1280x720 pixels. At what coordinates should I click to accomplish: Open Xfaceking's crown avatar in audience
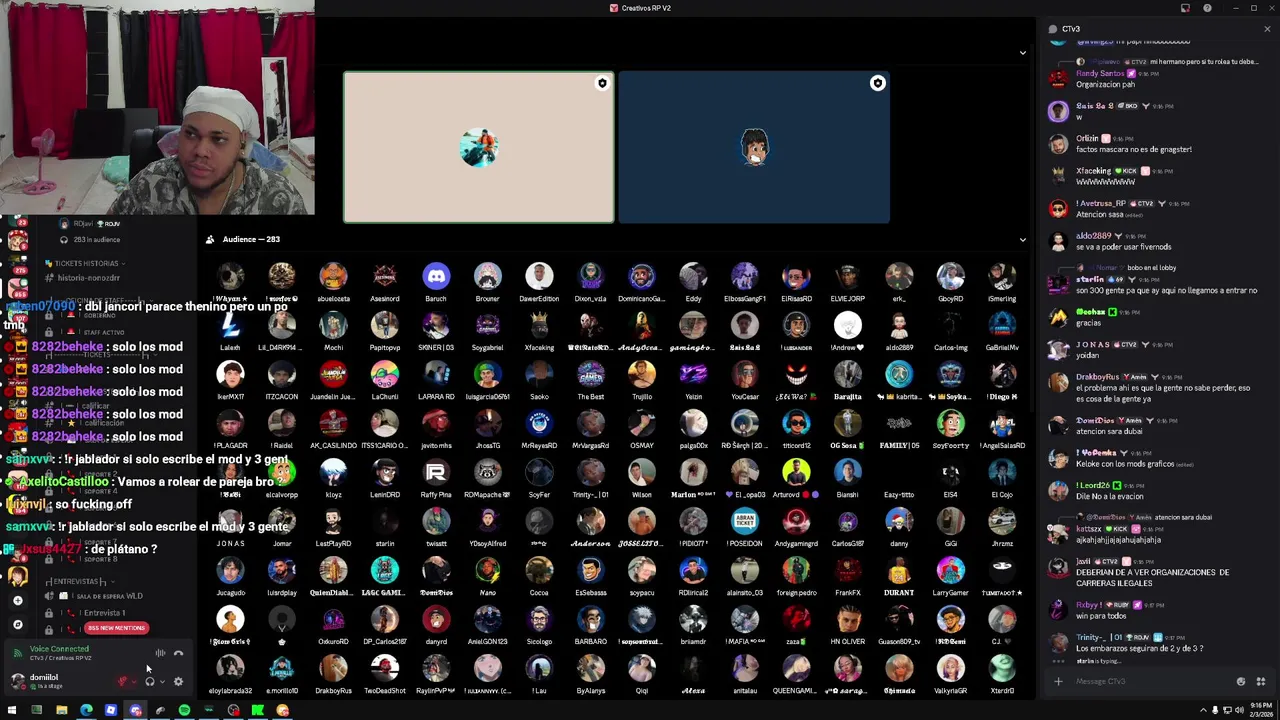coord(539,325)
